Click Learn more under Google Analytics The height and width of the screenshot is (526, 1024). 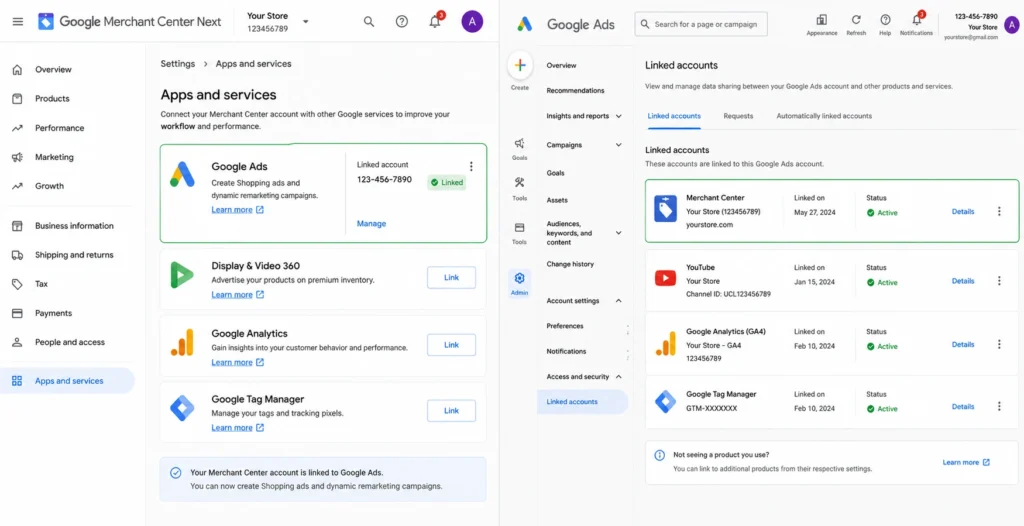click(x=238, y=362)
